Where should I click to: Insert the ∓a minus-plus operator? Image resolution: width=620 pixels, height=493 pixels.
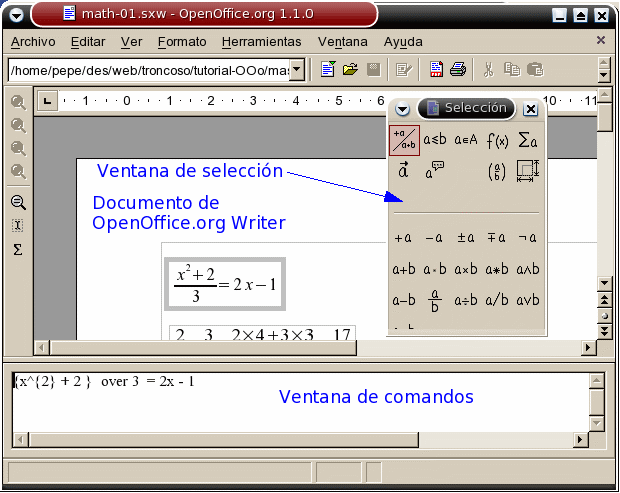tap(496, 238)
